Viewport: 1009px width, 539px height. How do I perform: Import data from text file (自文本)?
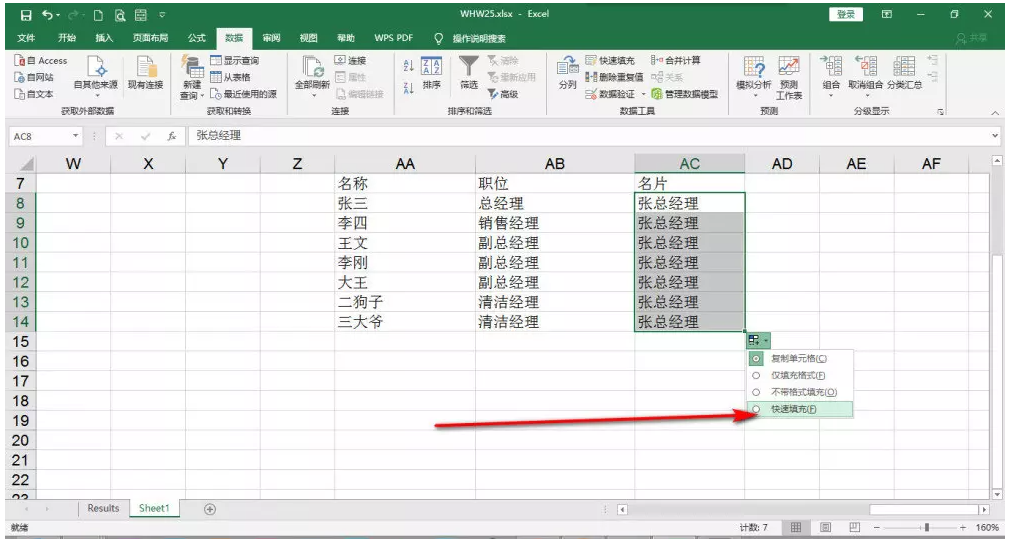click(34, 94)
